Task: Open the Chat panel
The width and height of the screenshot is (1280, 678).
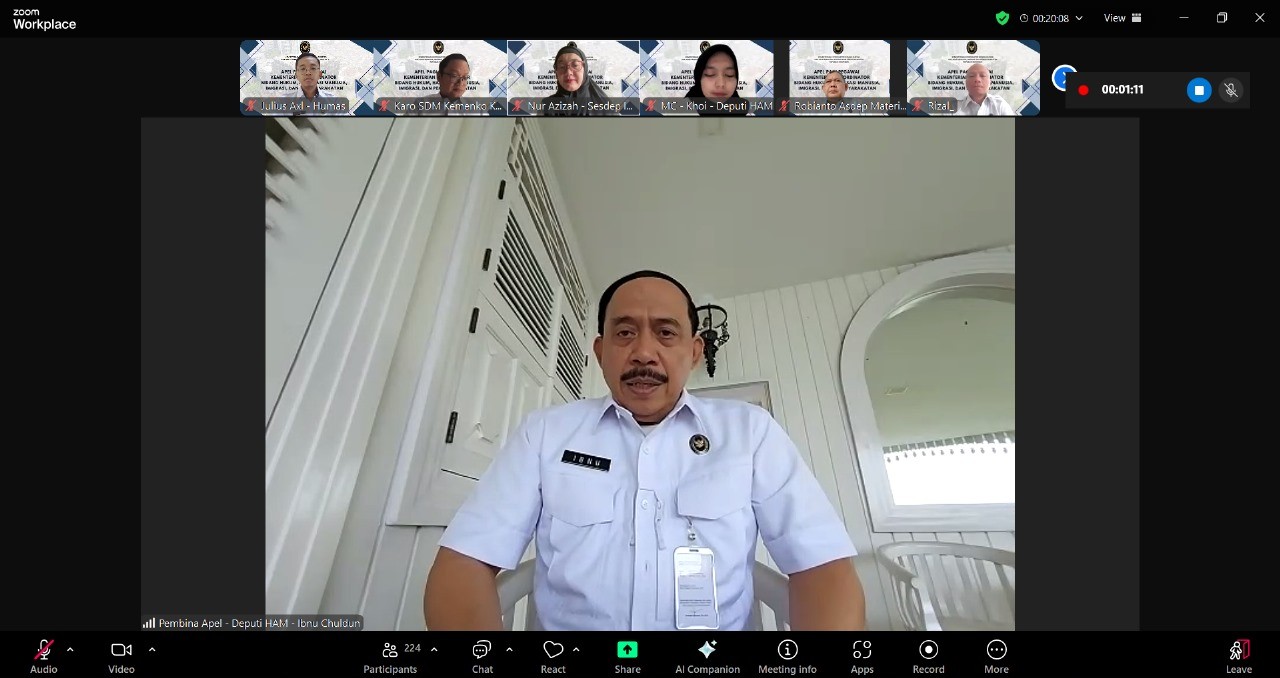Action: click(x=482, y=651)
